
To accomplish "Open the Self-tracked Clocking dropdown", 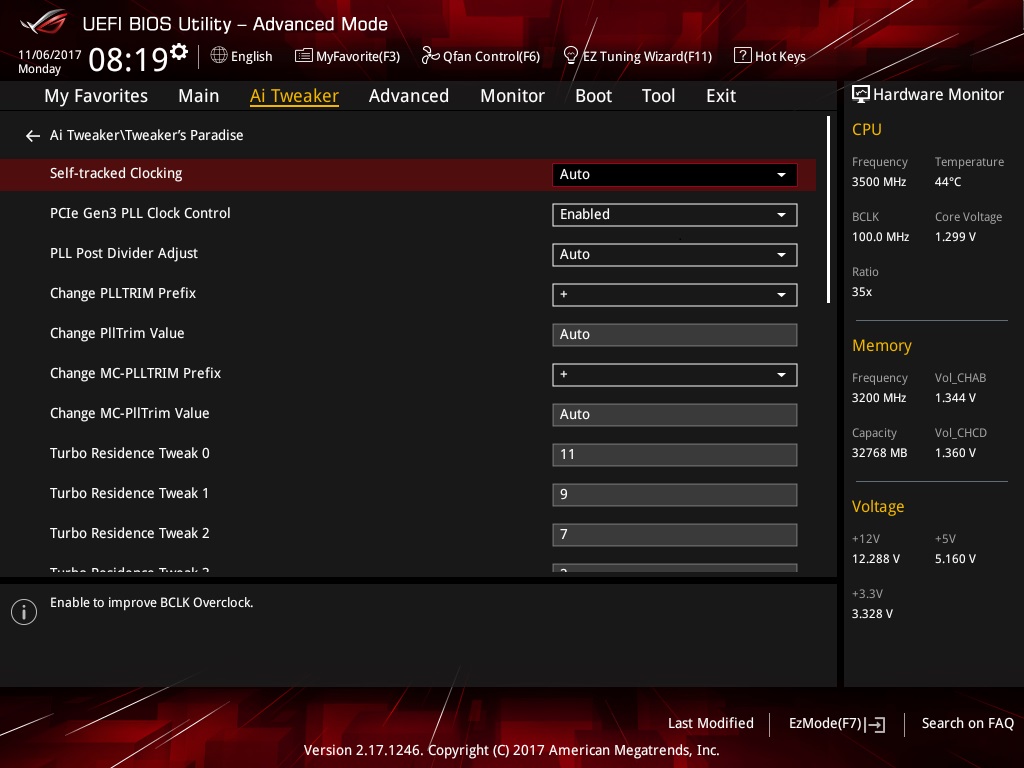I will point(675,174).
